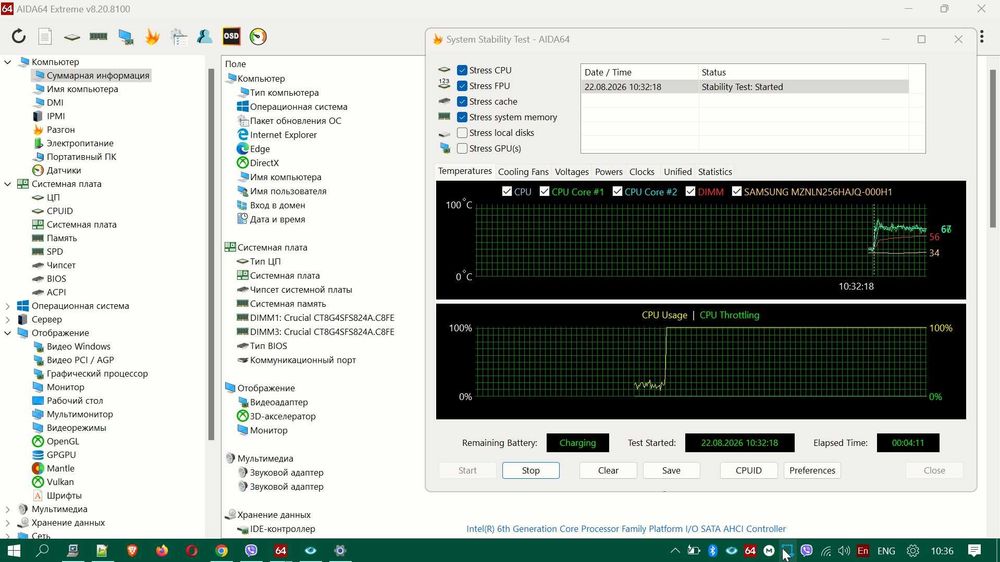
Task: Click the Mantle tree icon
Action: click(38, 468)
